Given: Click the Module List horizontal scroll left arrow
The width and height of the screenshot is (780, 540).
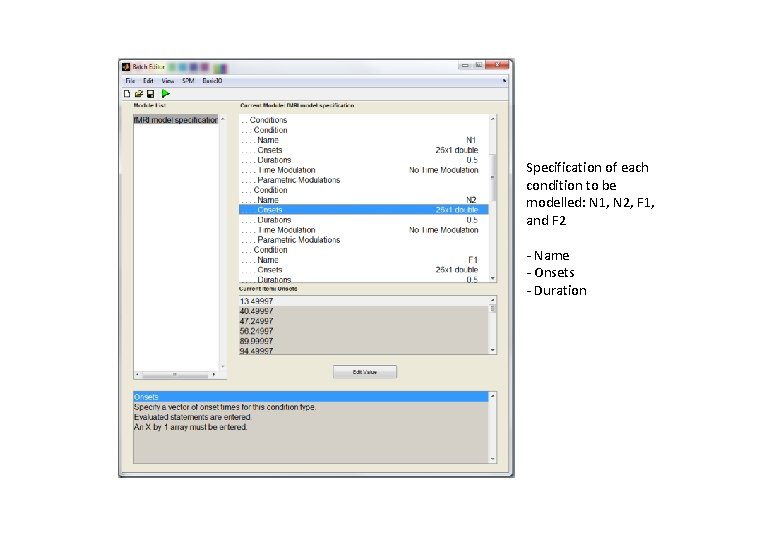Looking at the screenshot, I should click(x=137, y=374).
